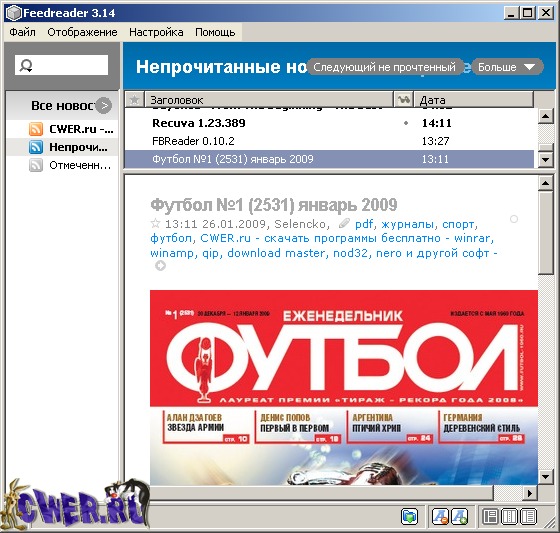Screen dimensions: 560x533
Task: Click the article pane vertical scrollbar thumb
Action: (x=545, y=233)
